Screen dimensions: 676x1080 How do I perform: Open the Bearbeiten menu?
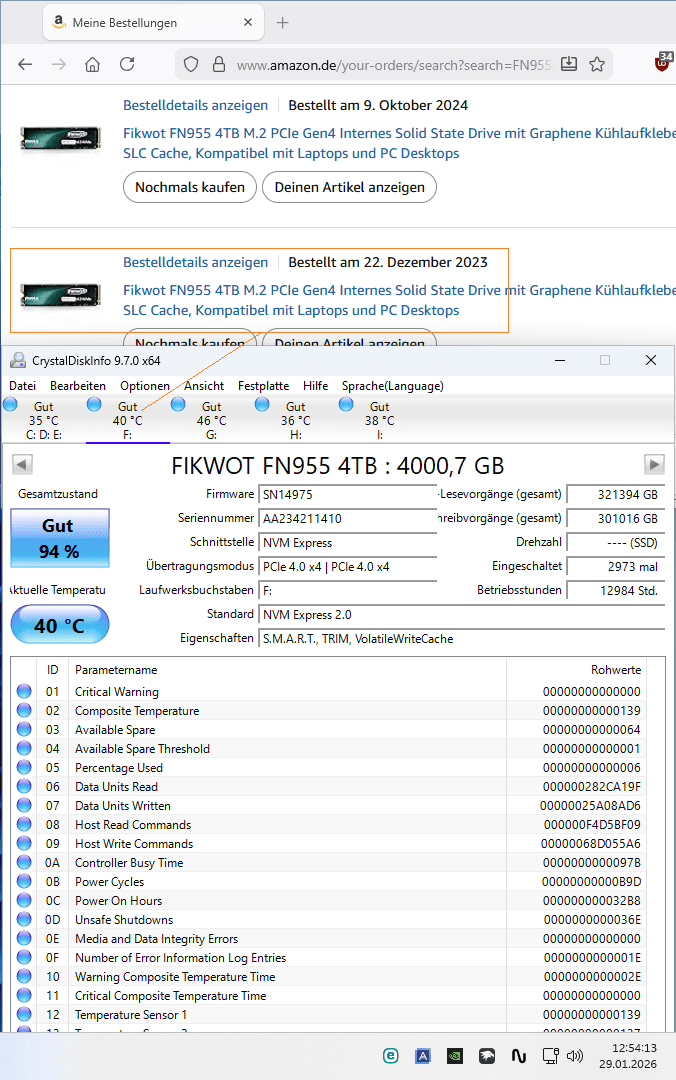tap(78, 386)
